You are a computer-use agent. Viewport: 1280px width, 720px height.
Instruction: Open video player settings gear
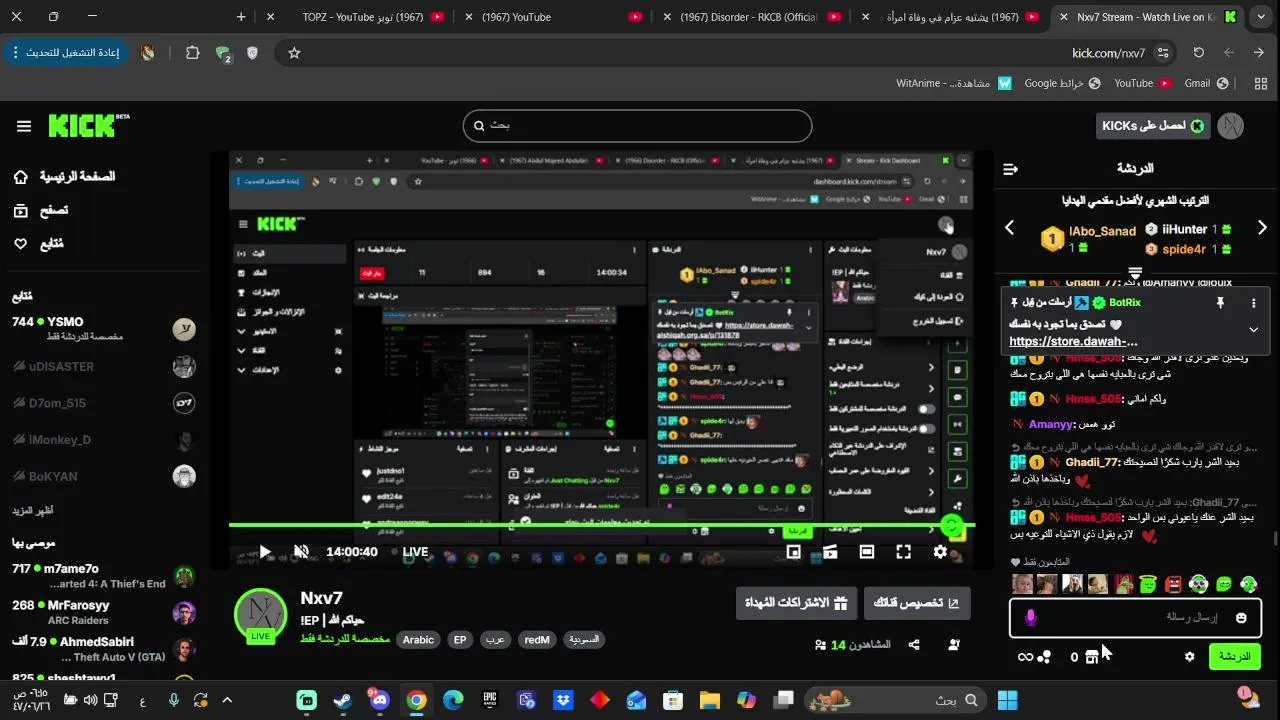point(940,552)
